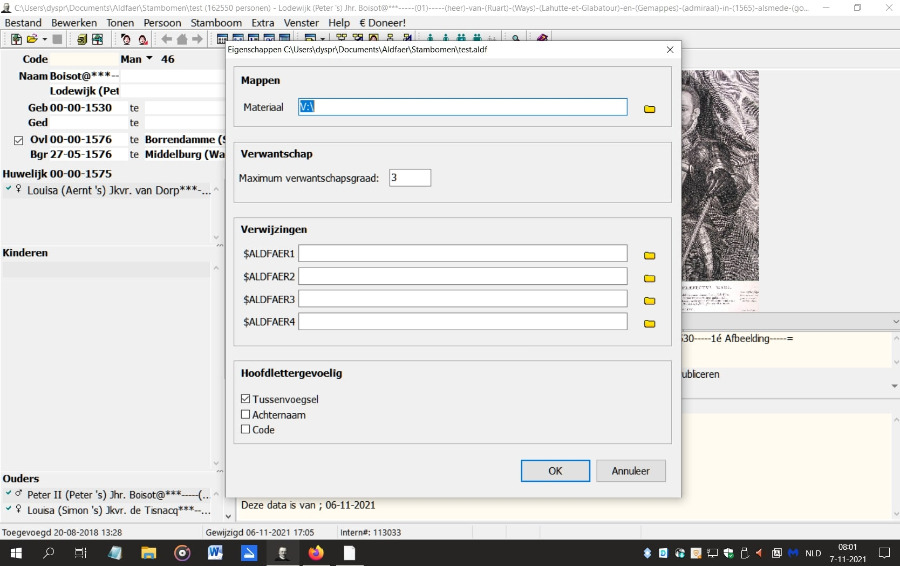Uncheck the Tussenvoegsel checkbox
Screen dimensions: 900x566
[246, 399]
